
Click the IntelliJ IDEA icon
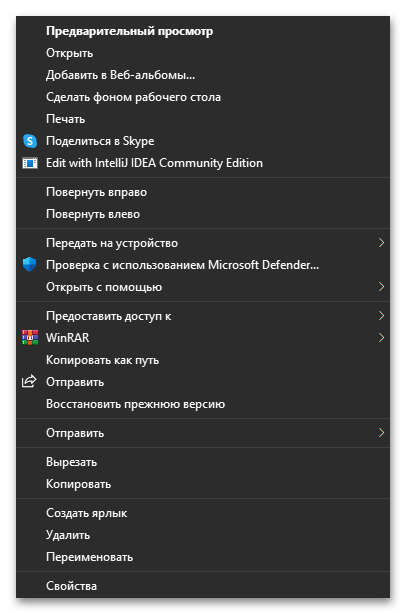click(30, 163)
